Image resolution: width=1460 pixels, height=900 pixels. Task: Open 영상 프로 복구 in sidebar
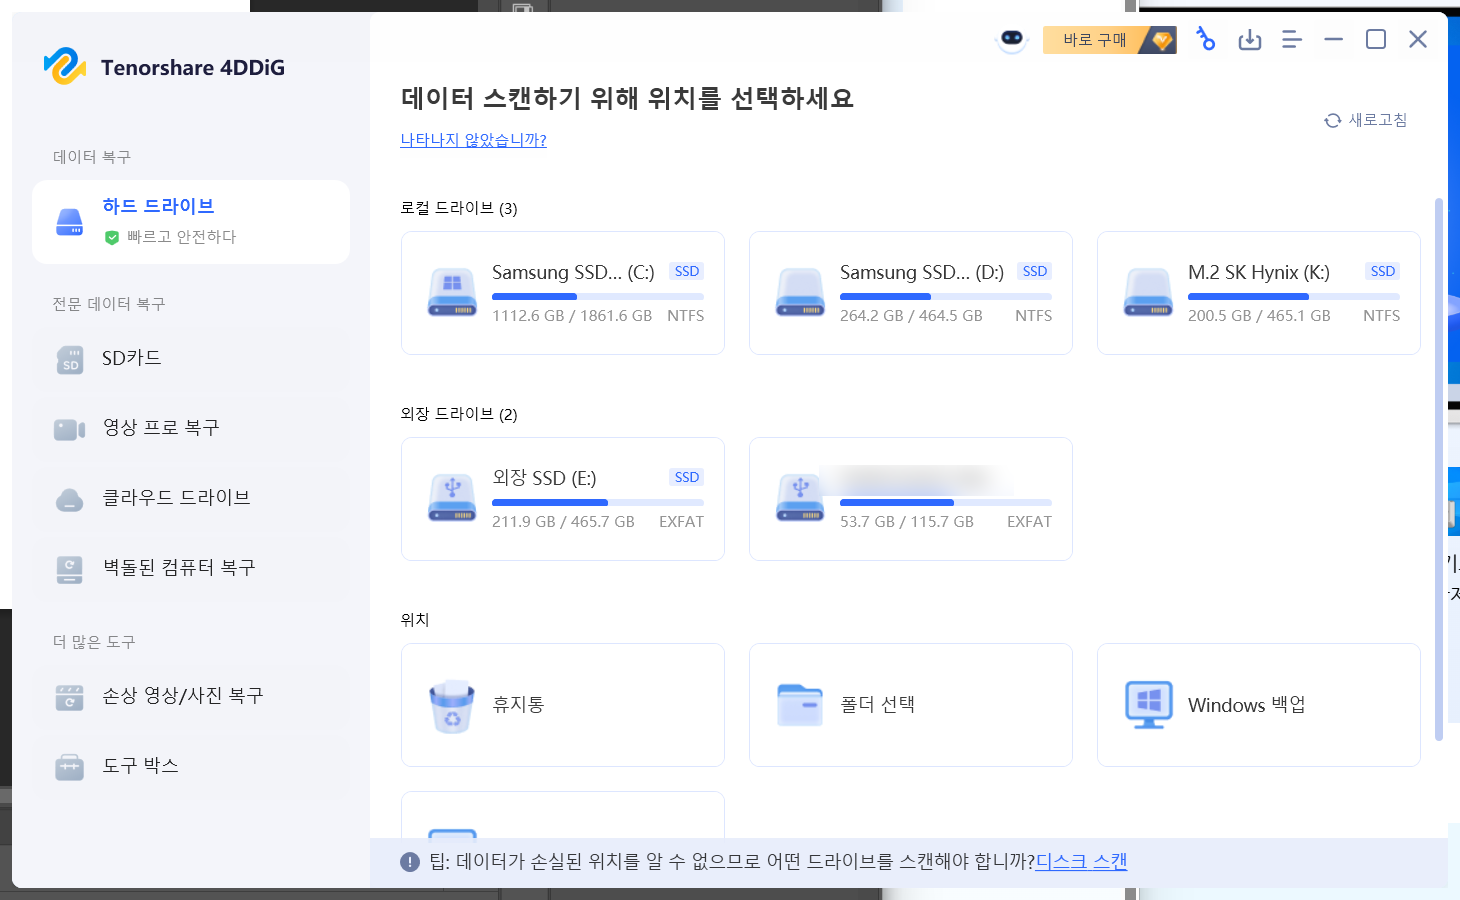[191, 428]
